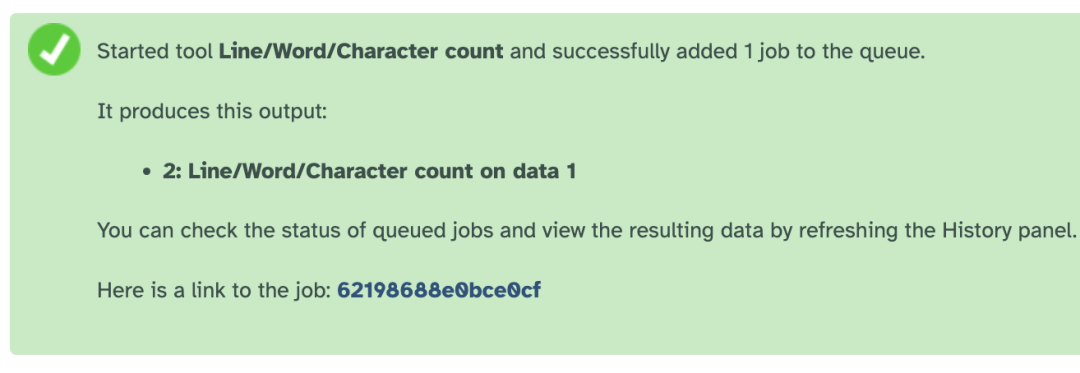Viewport: 1080px width, 373px height.
Task: Click the leading '2:' of the output item
Action: click(172, 171)
